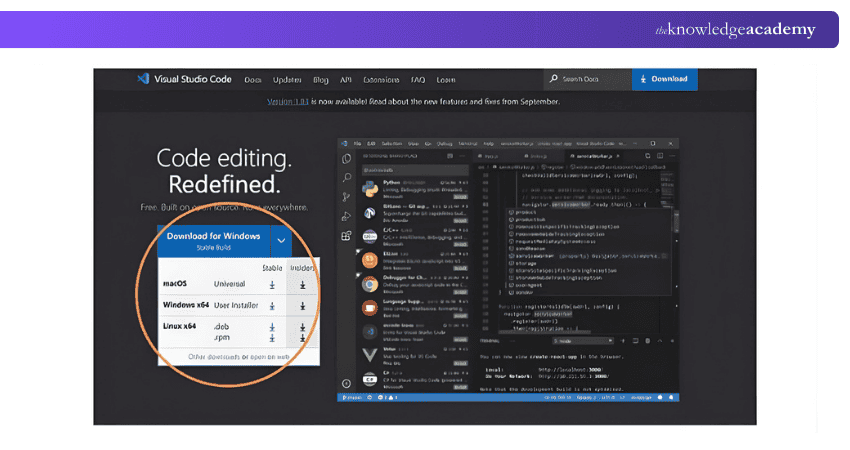Install the Python extension
850x450 pixels.
460,197
